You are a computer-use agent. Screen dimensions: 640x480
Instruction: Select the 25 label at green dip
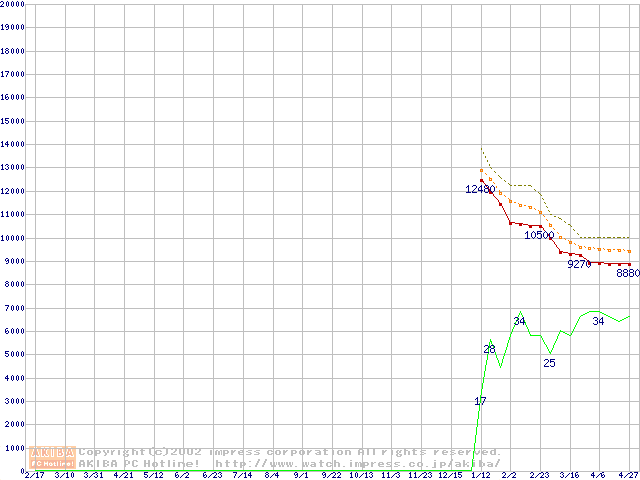[x=549, y=363]
